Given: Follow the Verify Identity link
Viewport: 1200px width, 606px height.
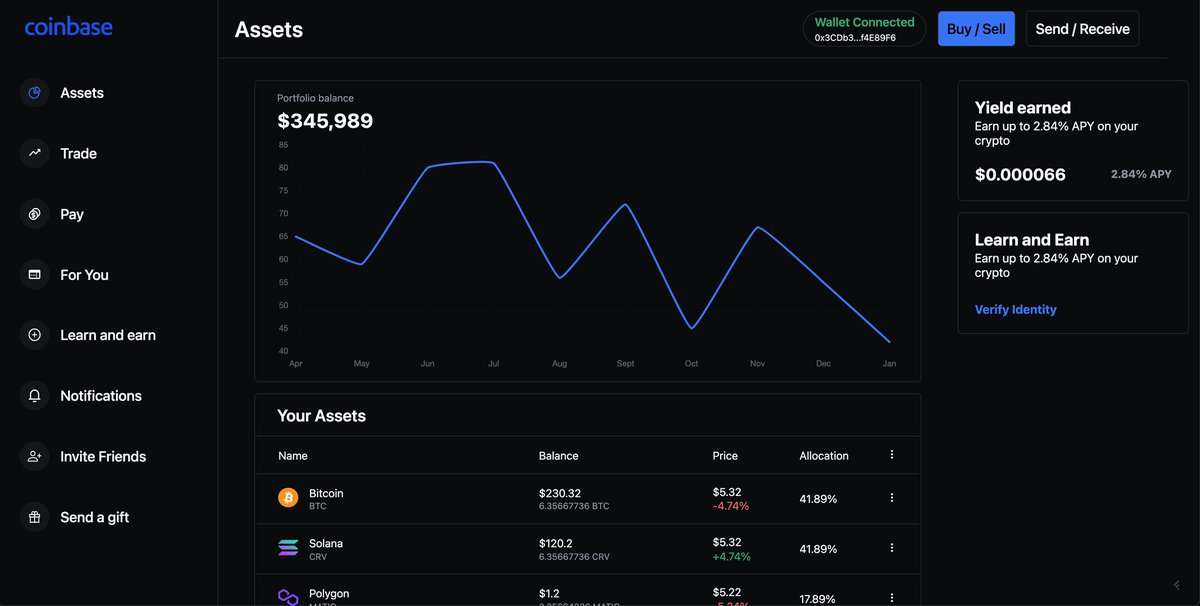Looking at the screenshot, I should (x=1015, y=309).
